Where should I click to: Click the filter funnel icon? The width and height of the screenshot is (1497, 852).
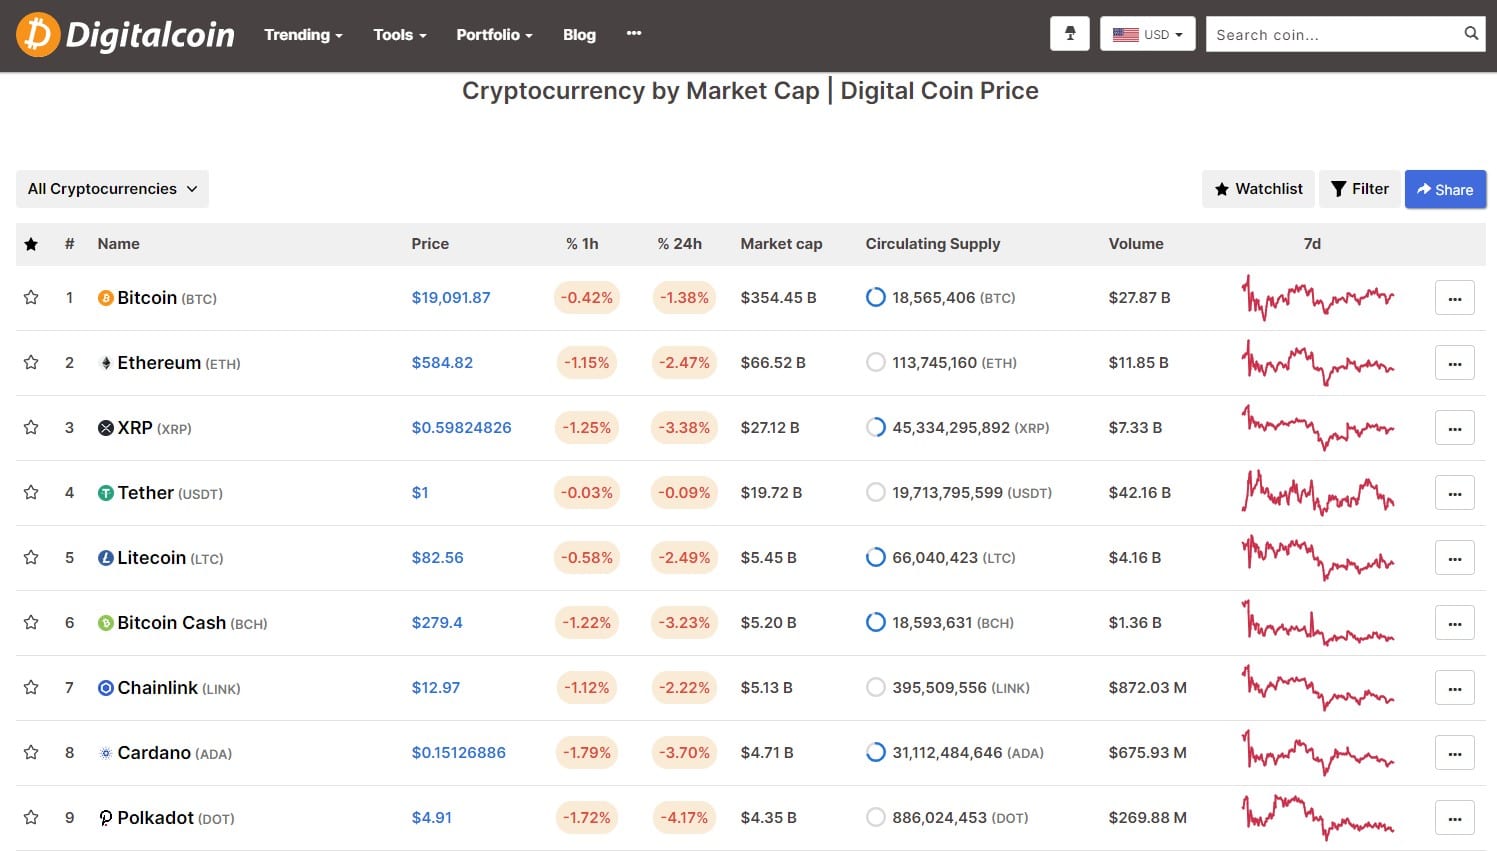[x=1339, y=189]
